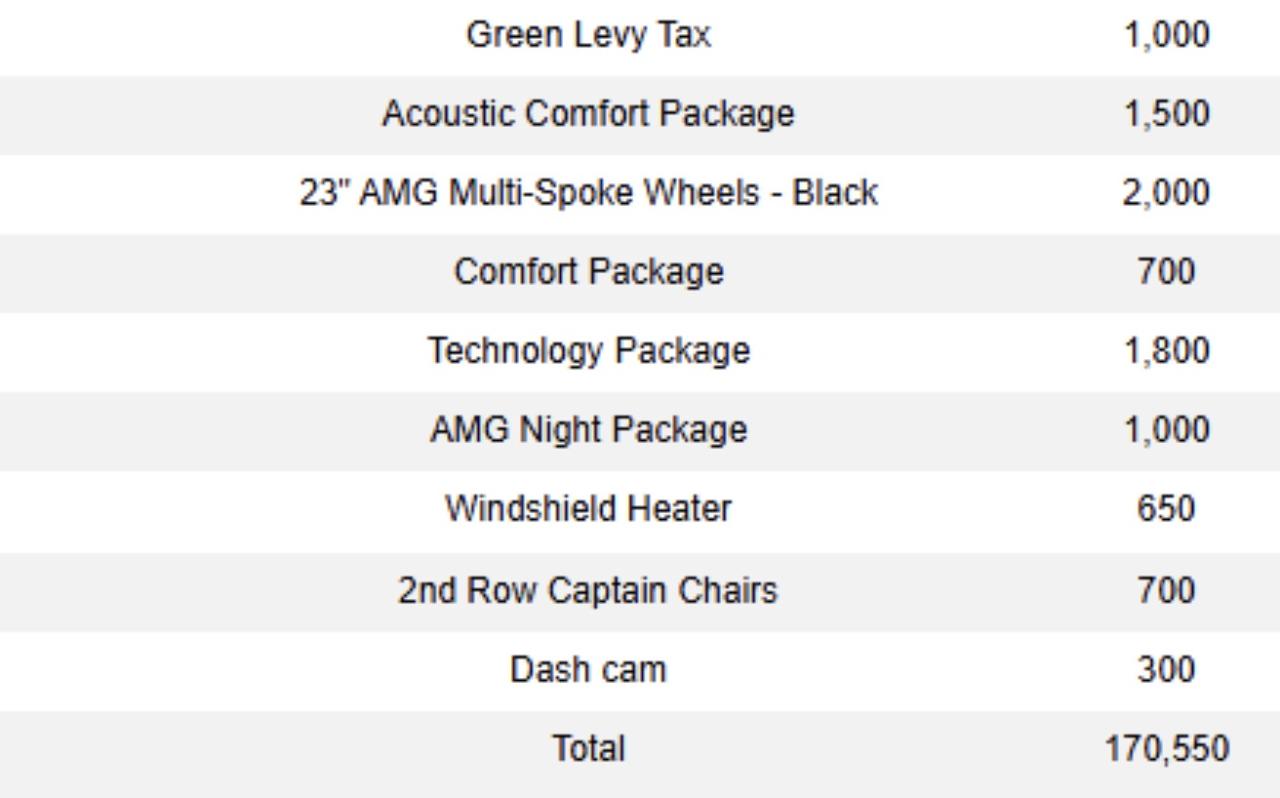Select the 300 Dash cam price
Screen dimensions: 1280x798
[x=1165, y=669]
